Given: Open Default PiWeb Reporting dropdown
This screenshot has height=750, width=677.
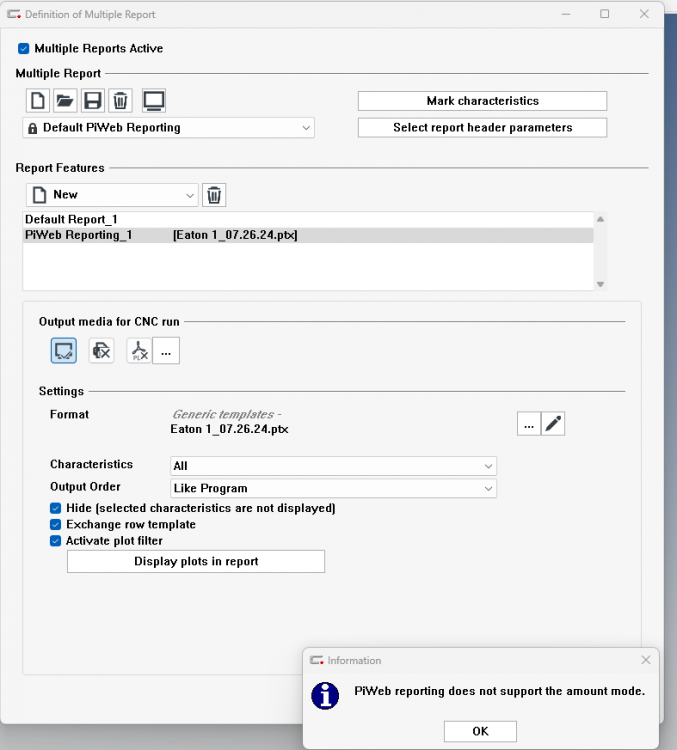Looking at the screenshot, I should pos(168,128).
